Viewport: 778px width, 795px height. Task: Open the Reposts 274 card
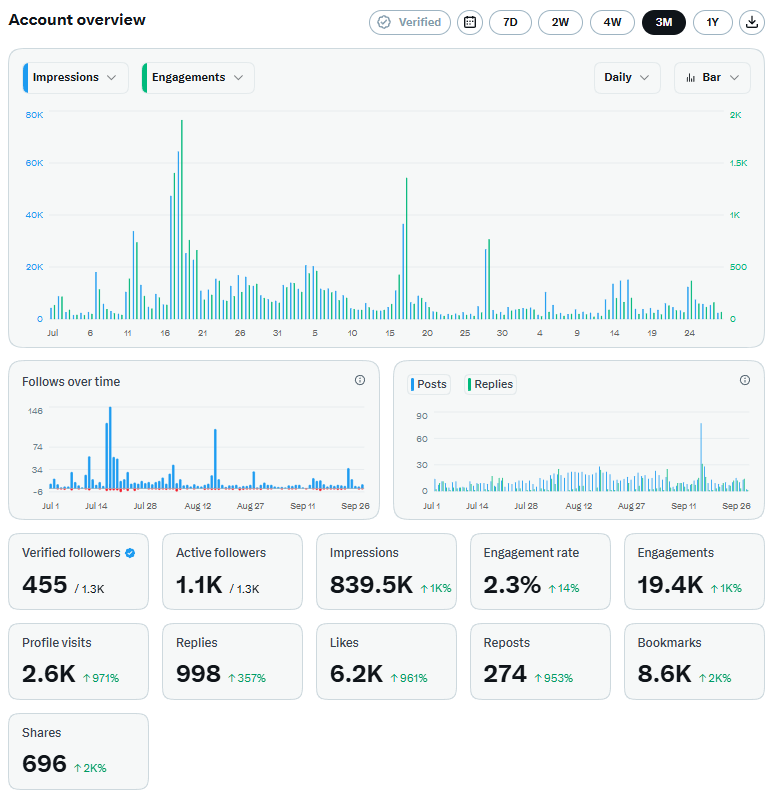tap(540, 662)
